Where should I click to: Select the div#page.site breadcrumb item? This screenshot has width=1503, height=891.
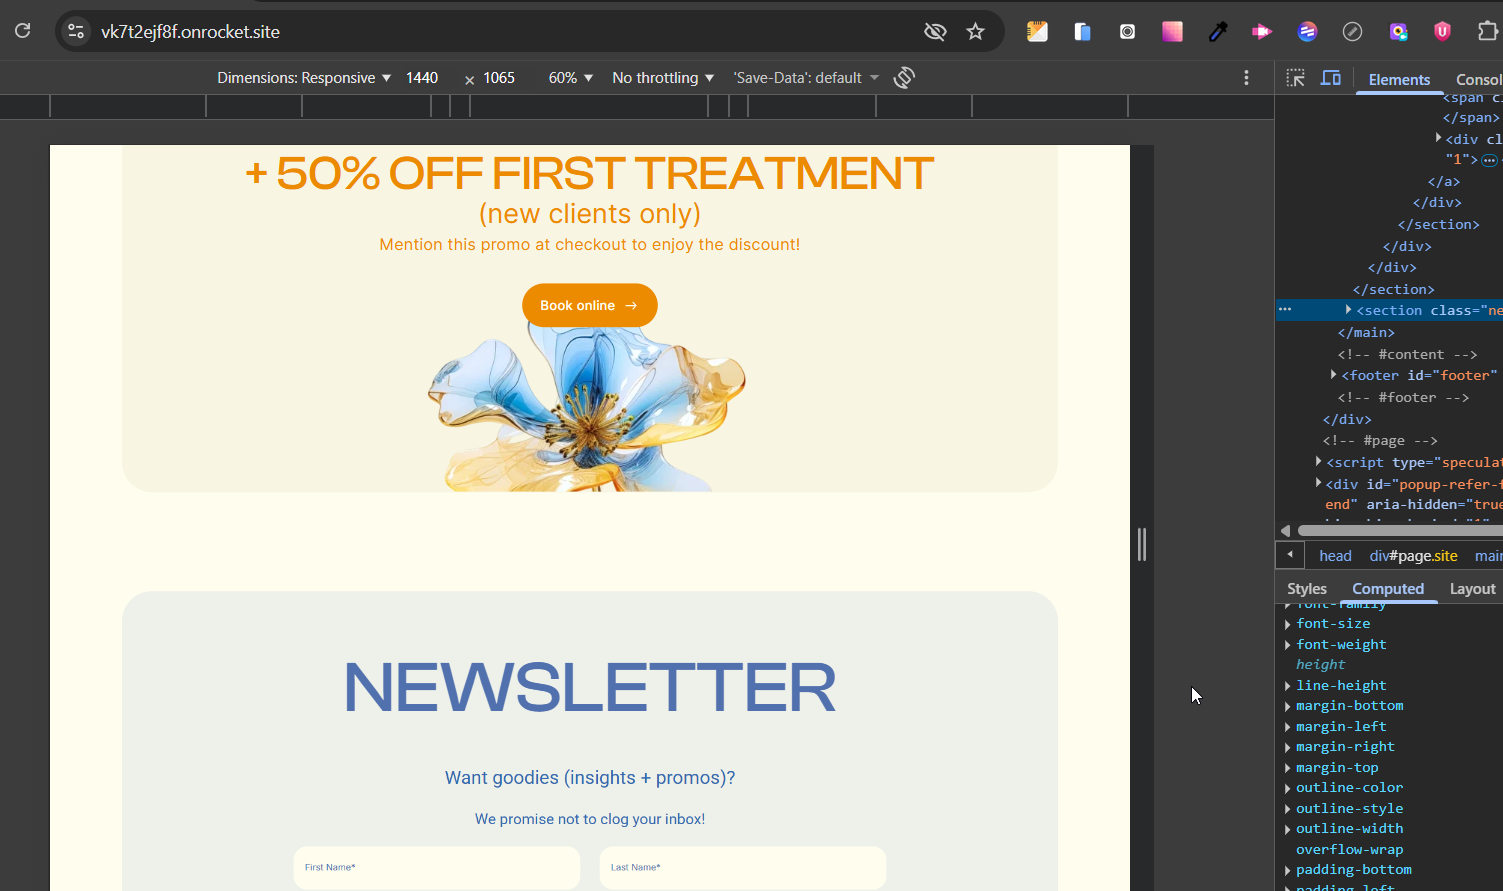(1413, 556)
